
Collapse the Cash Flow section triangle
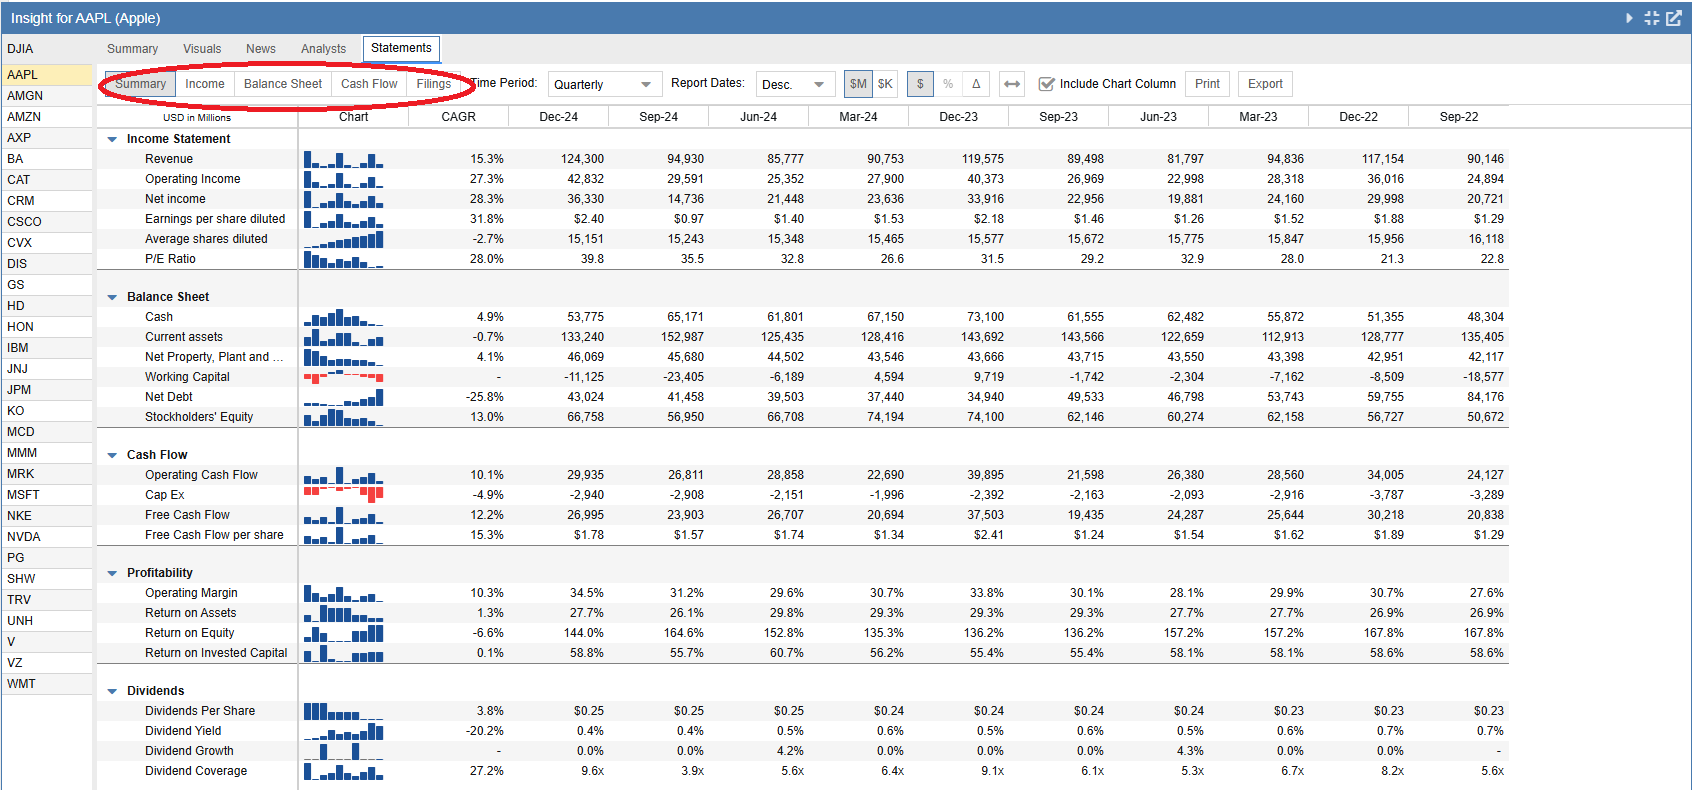[112, 455]
